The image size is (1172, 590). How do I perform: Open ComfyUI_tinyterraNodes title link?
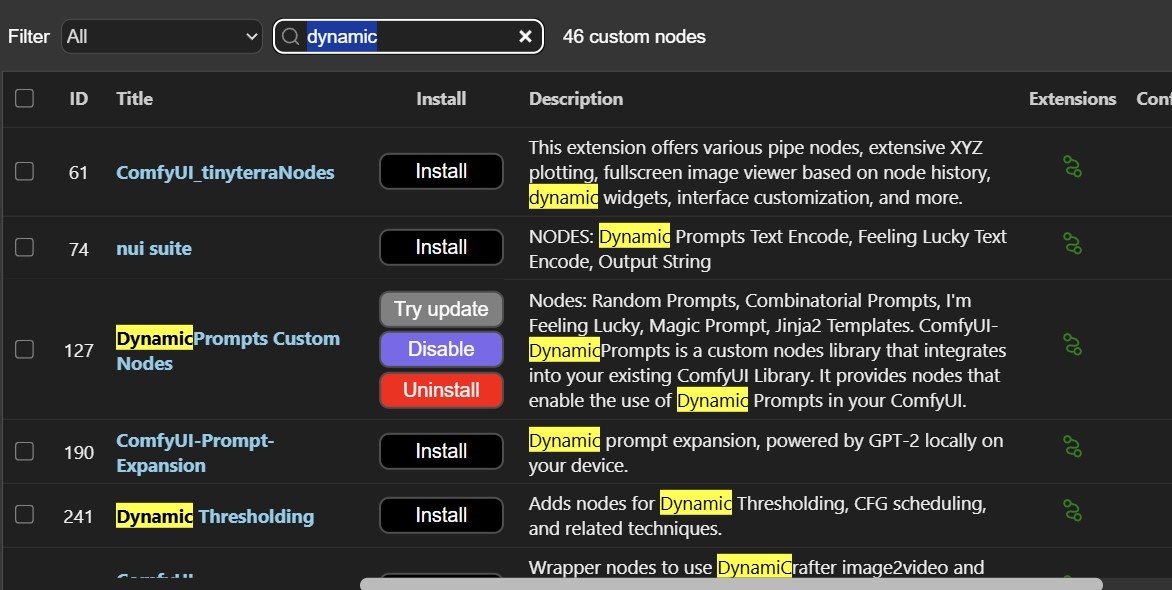(225, 173)
